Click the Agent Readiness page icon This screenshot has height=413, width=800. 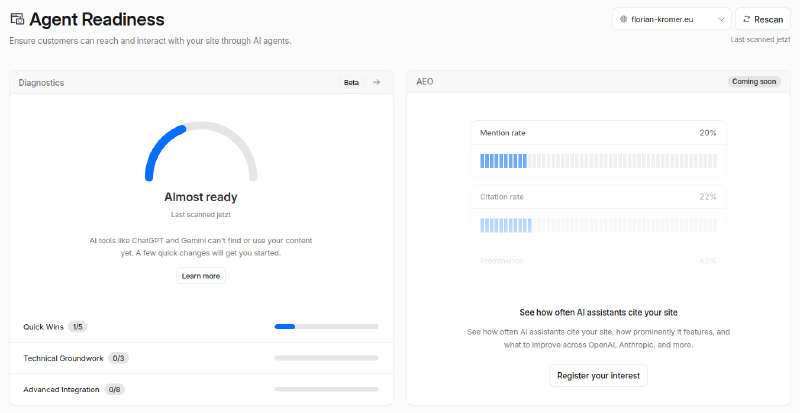pyautogui.click(x=17, y=19)
